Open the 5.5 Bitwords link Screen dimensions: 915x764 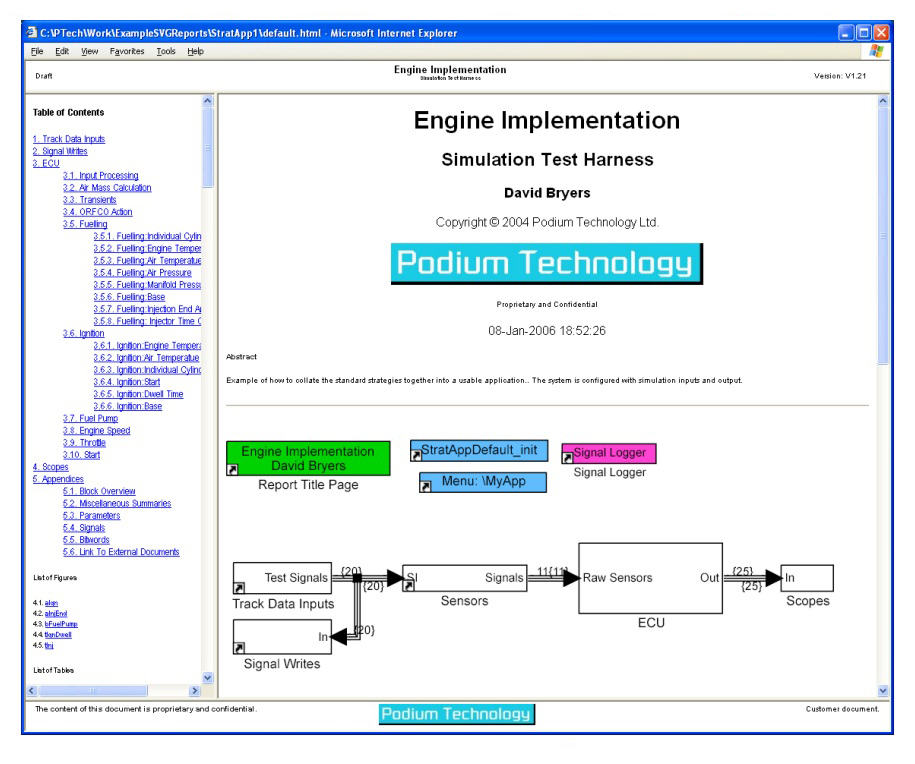[86, 540]
